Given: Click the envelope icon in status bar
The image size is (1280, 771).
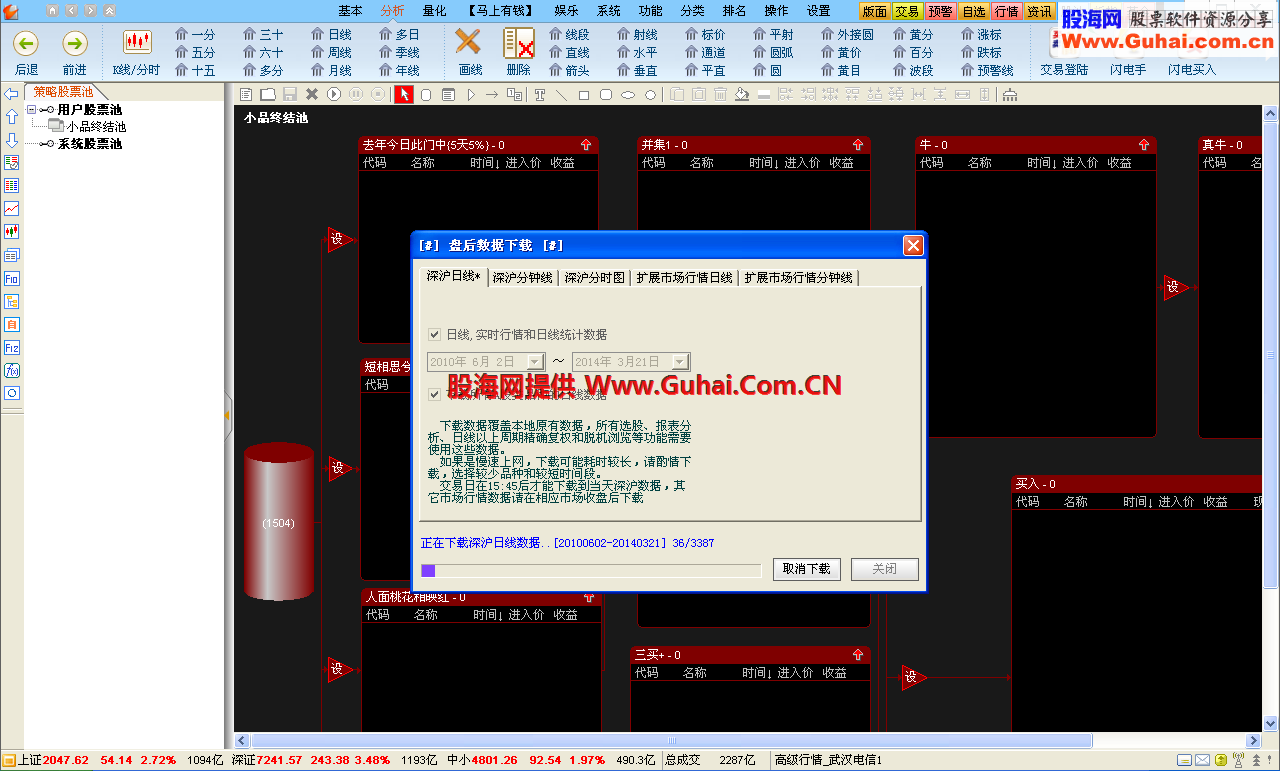Looking at the screenshot, I should coord(1203,761).
